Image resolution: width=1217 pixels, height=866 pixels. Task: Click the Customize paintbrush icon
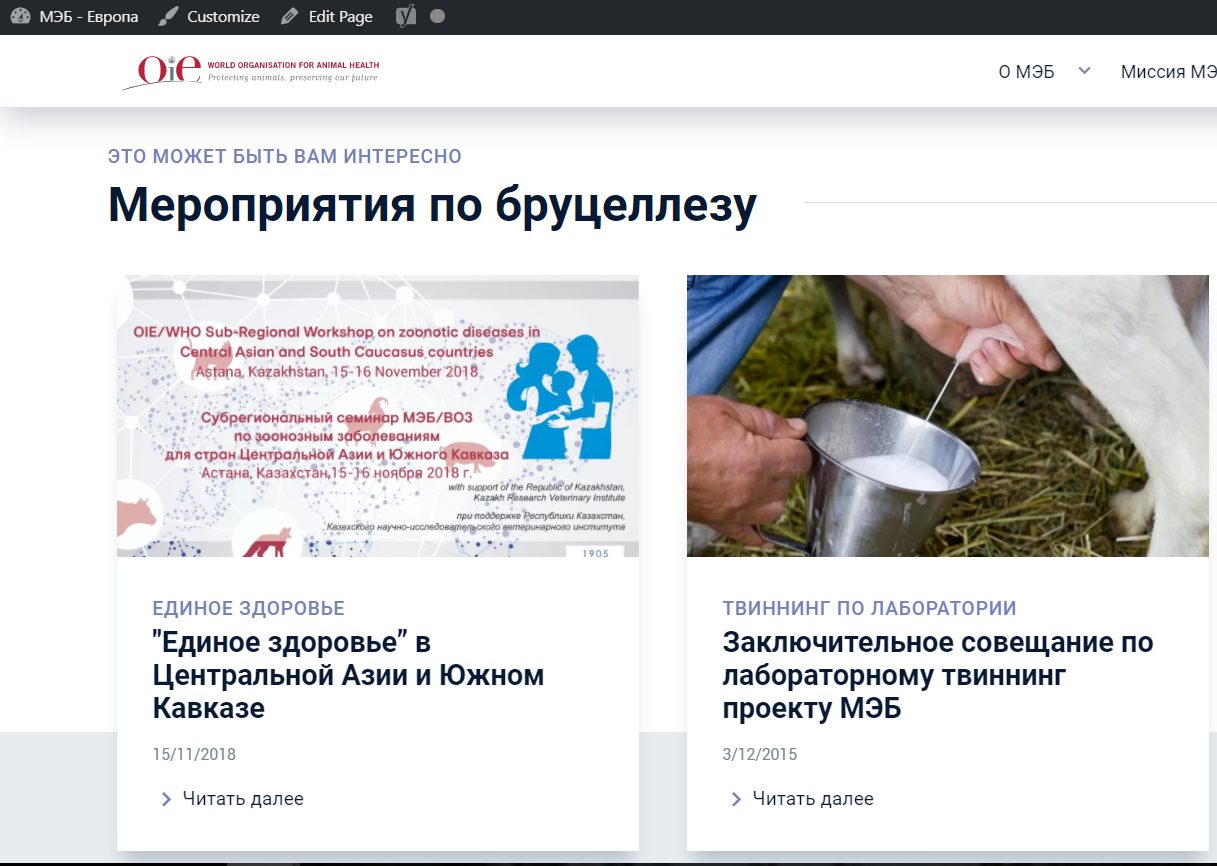(x=169, y=17)
